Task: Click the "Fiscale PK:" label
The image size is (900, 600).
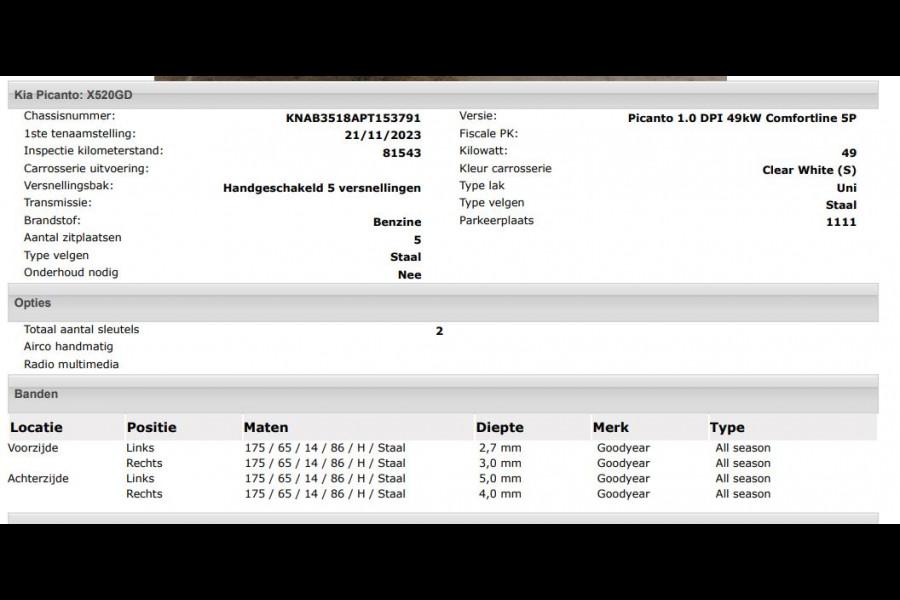Action: 488,133
